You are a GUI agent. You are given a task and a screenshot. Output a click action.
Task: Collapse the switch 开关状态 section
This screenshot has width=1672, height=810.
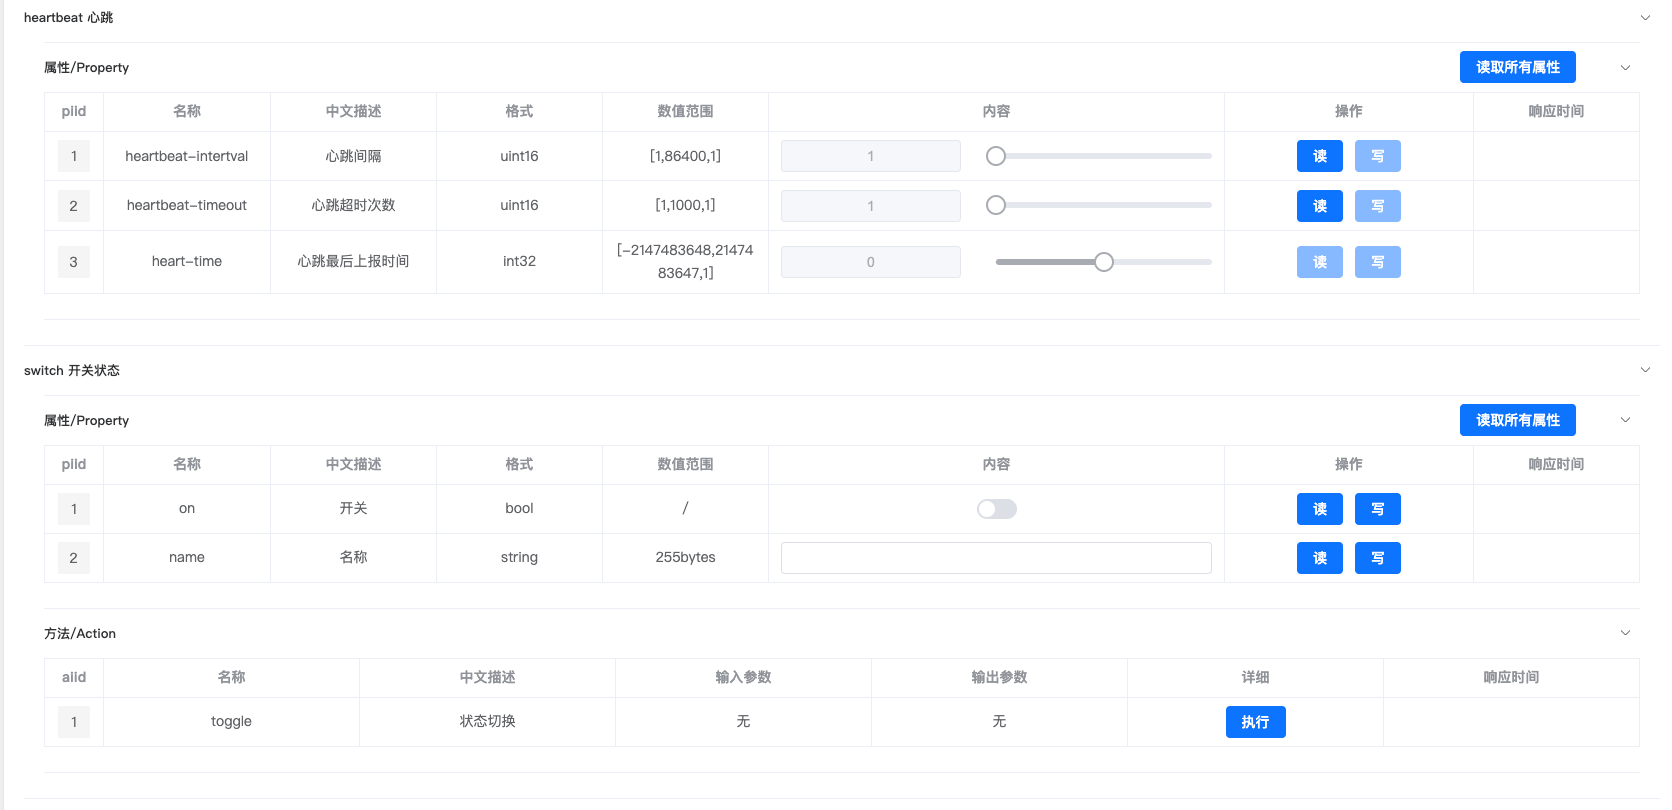1645,370
